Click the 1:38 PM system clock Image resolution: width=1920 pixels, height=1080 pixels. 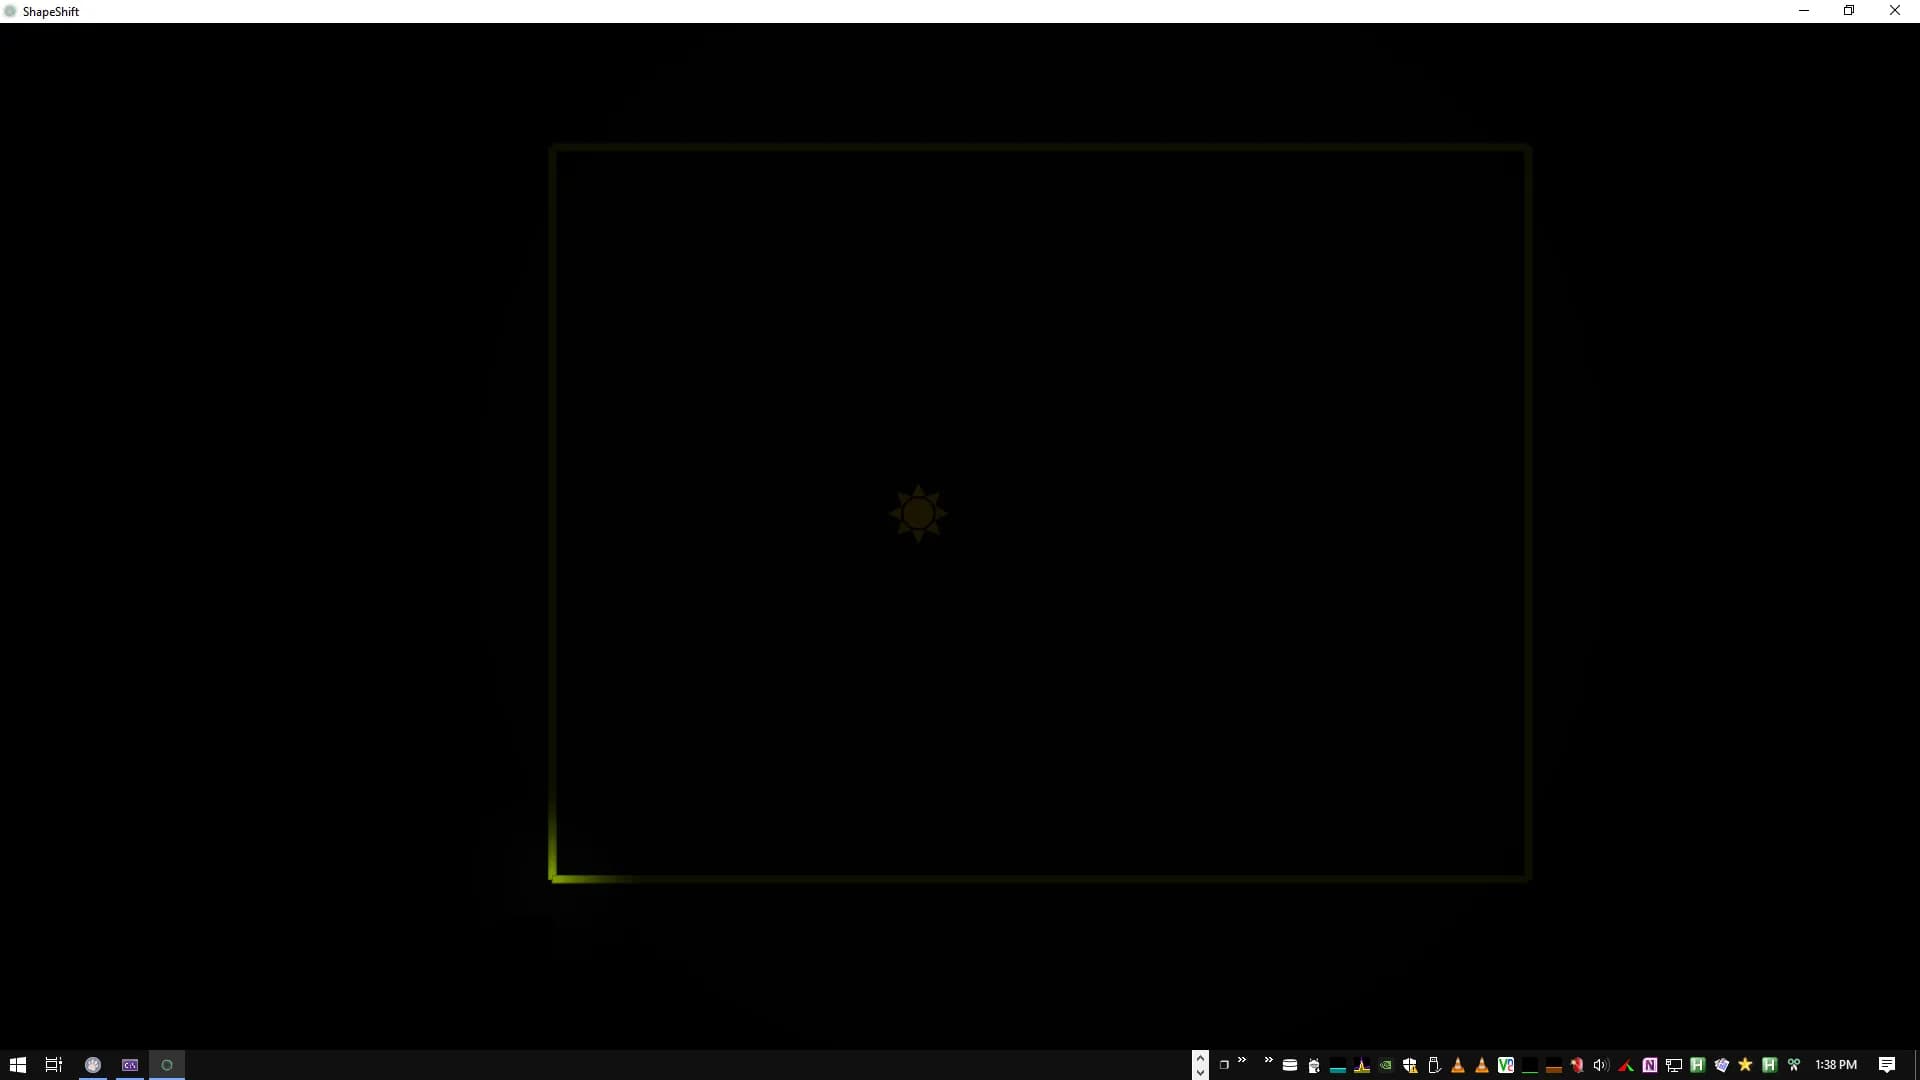point(1836,1065)
